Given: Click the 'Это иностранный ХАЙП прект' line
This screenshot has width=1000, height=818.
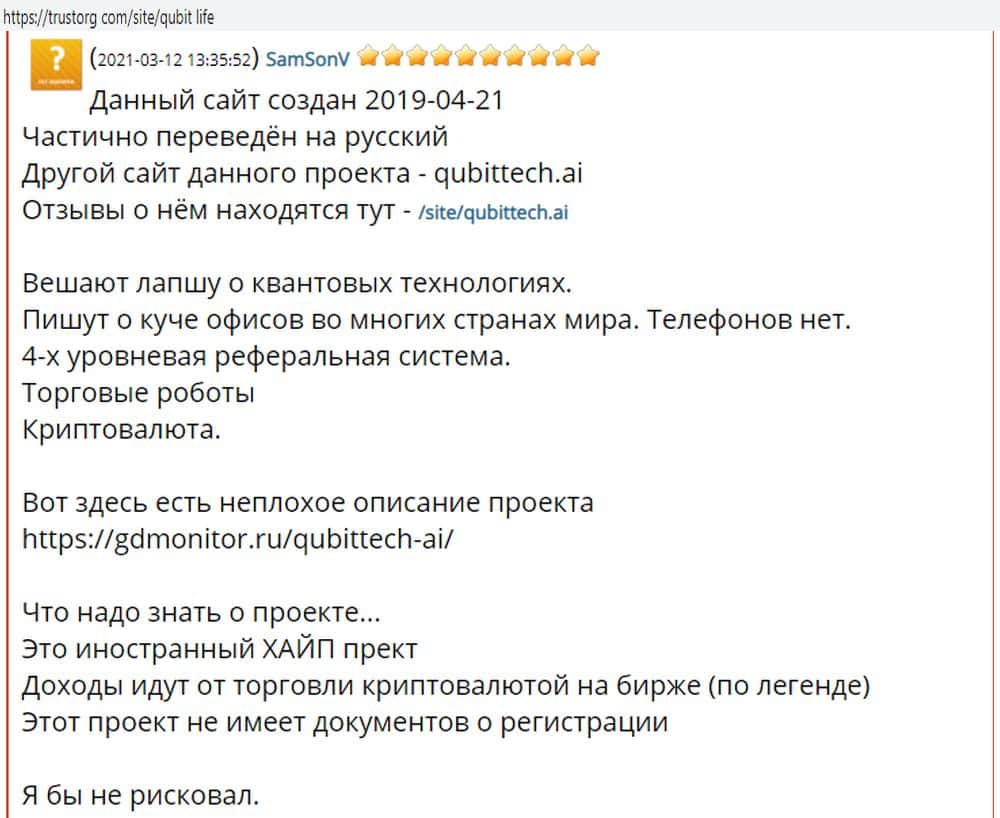Looking at the screenshot, I should coord(219,648).
